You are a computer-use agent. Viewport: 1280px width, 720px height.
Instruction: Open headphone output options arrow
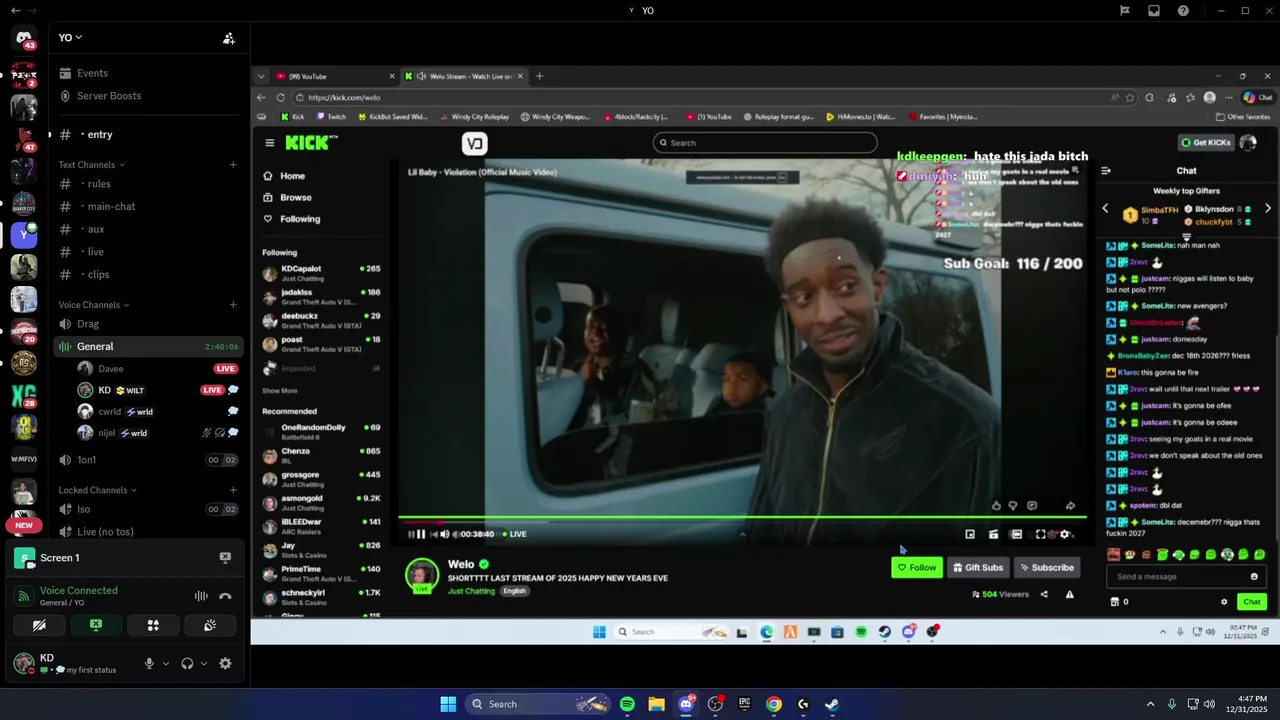[x=204, y=663]
